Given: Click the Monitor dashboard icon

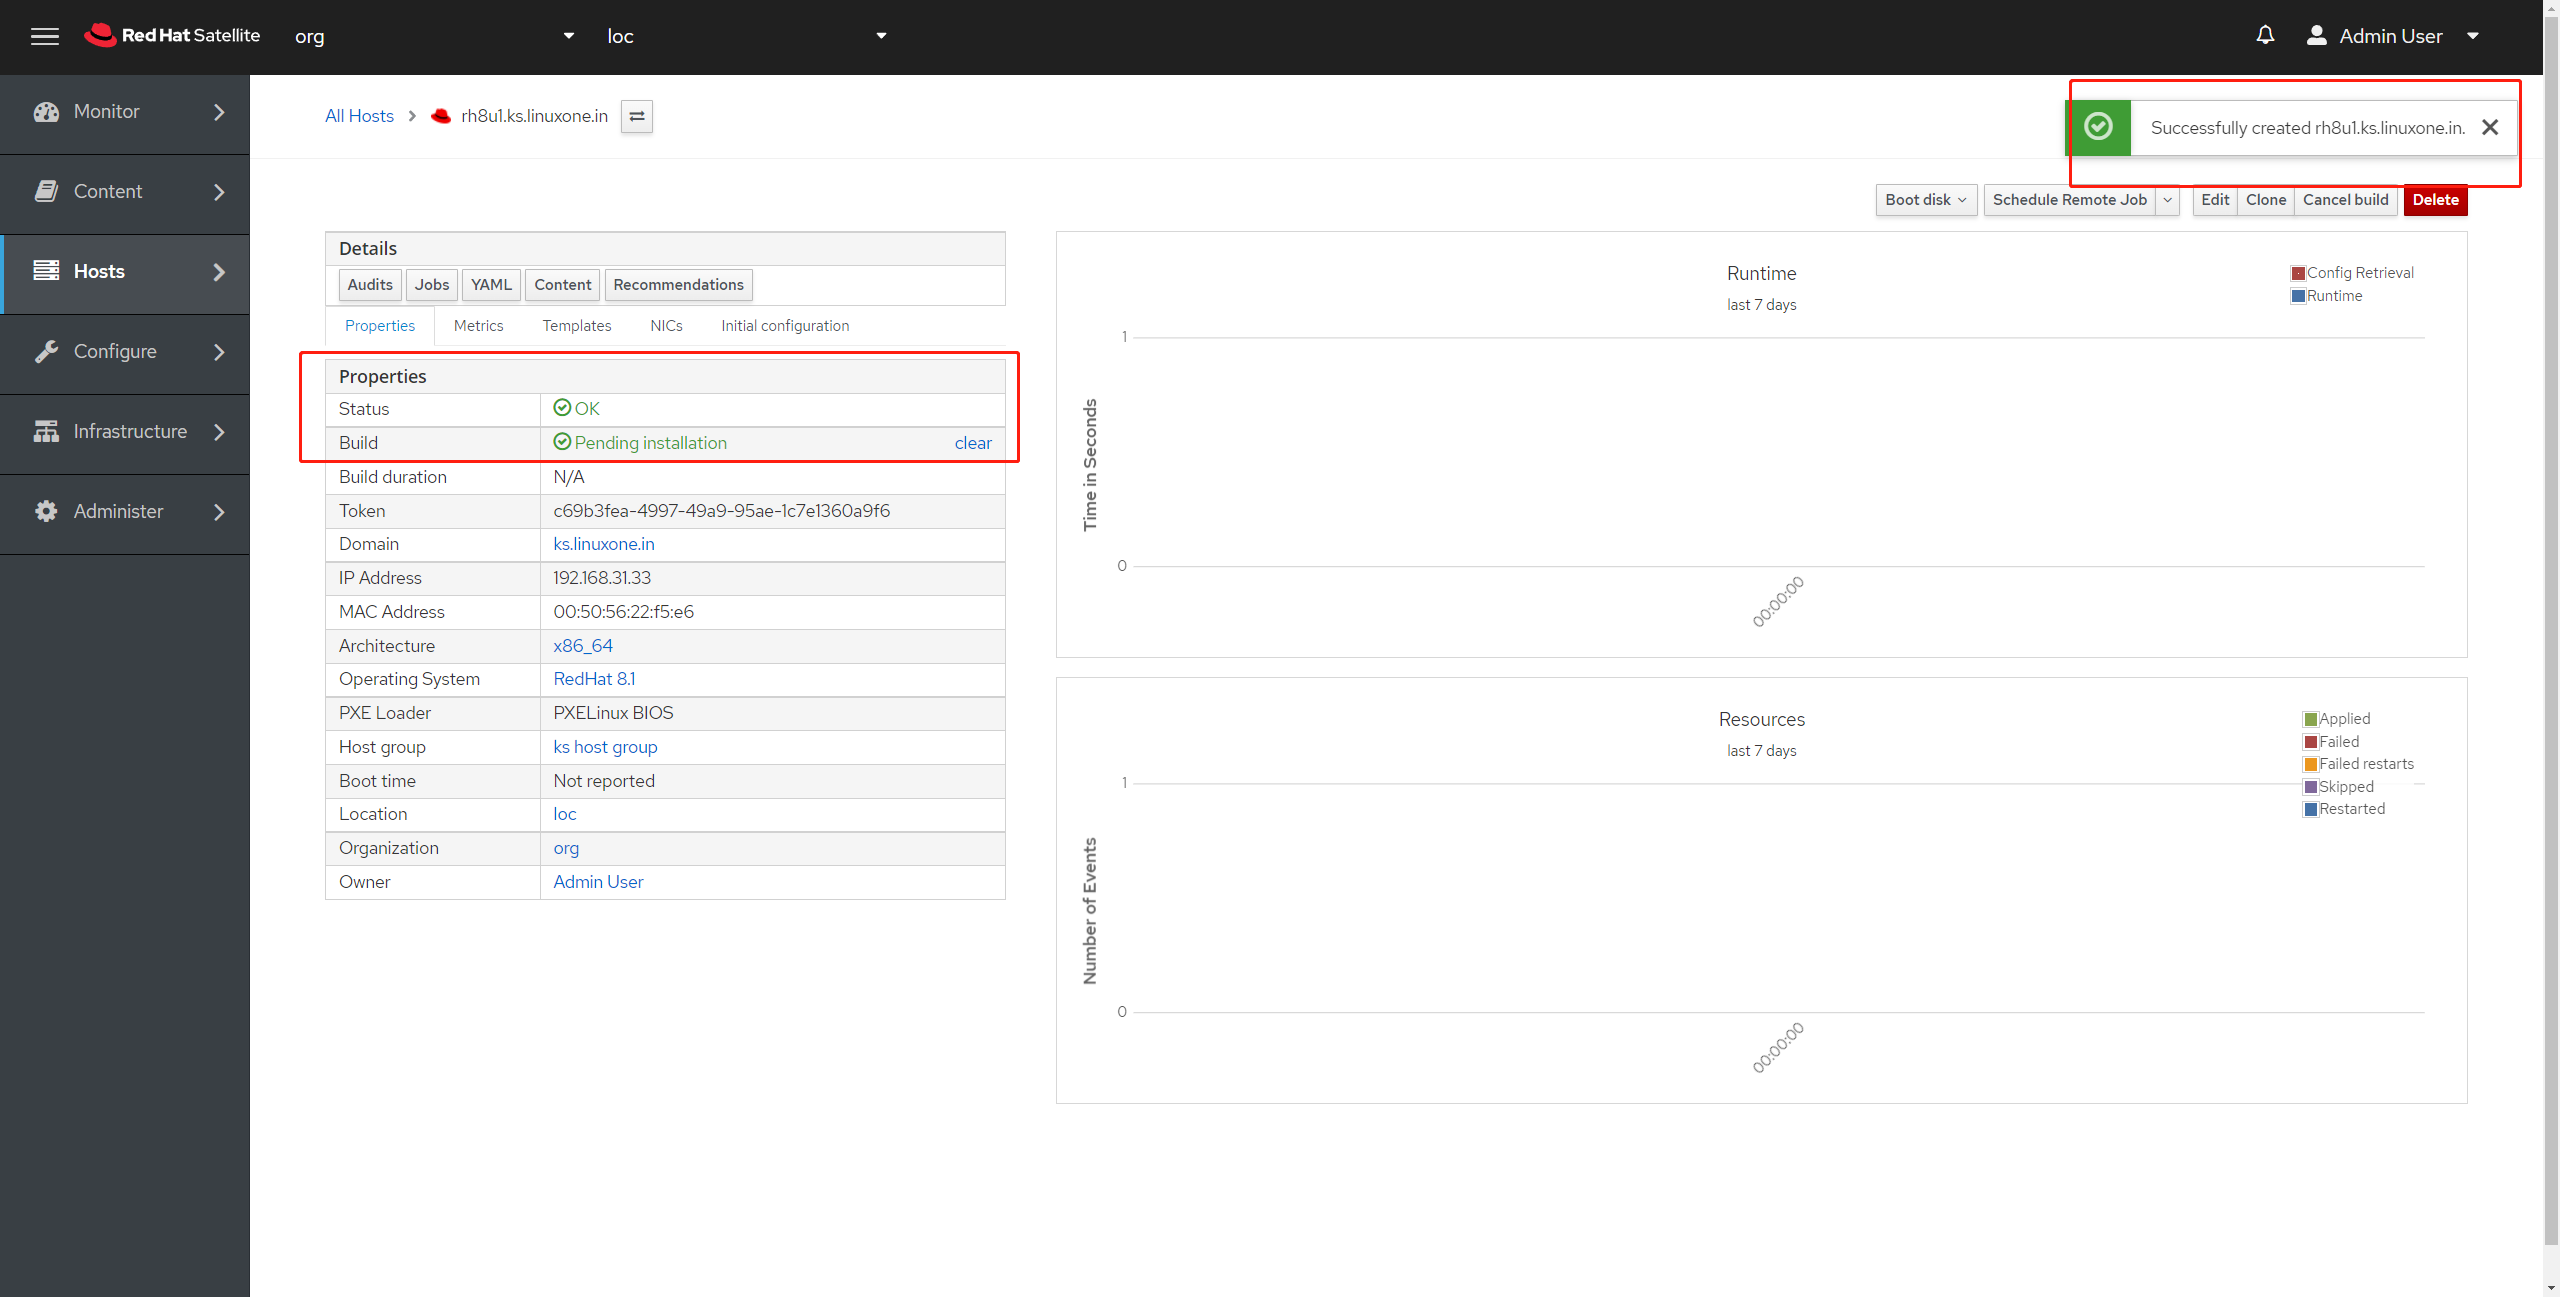Looking at the screenshot, I should click(x=46, y=112).
